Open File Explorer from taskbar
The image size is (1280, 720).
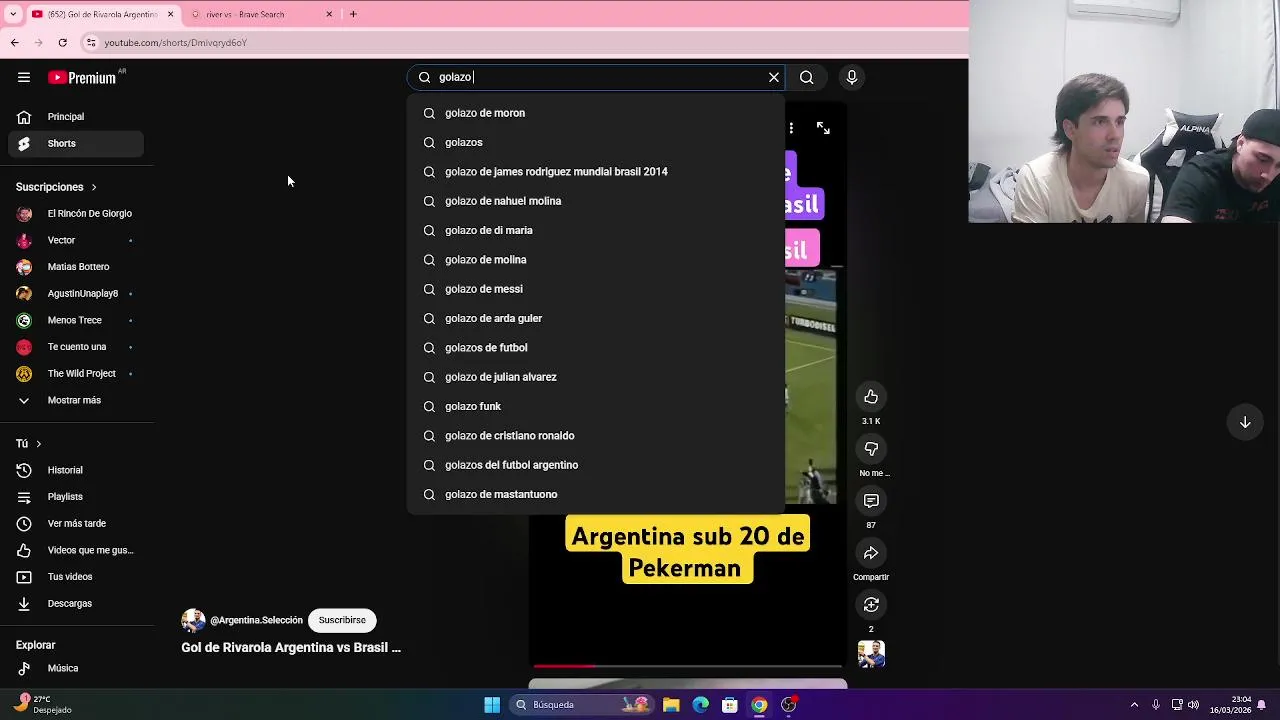click(x=671, y=705)
